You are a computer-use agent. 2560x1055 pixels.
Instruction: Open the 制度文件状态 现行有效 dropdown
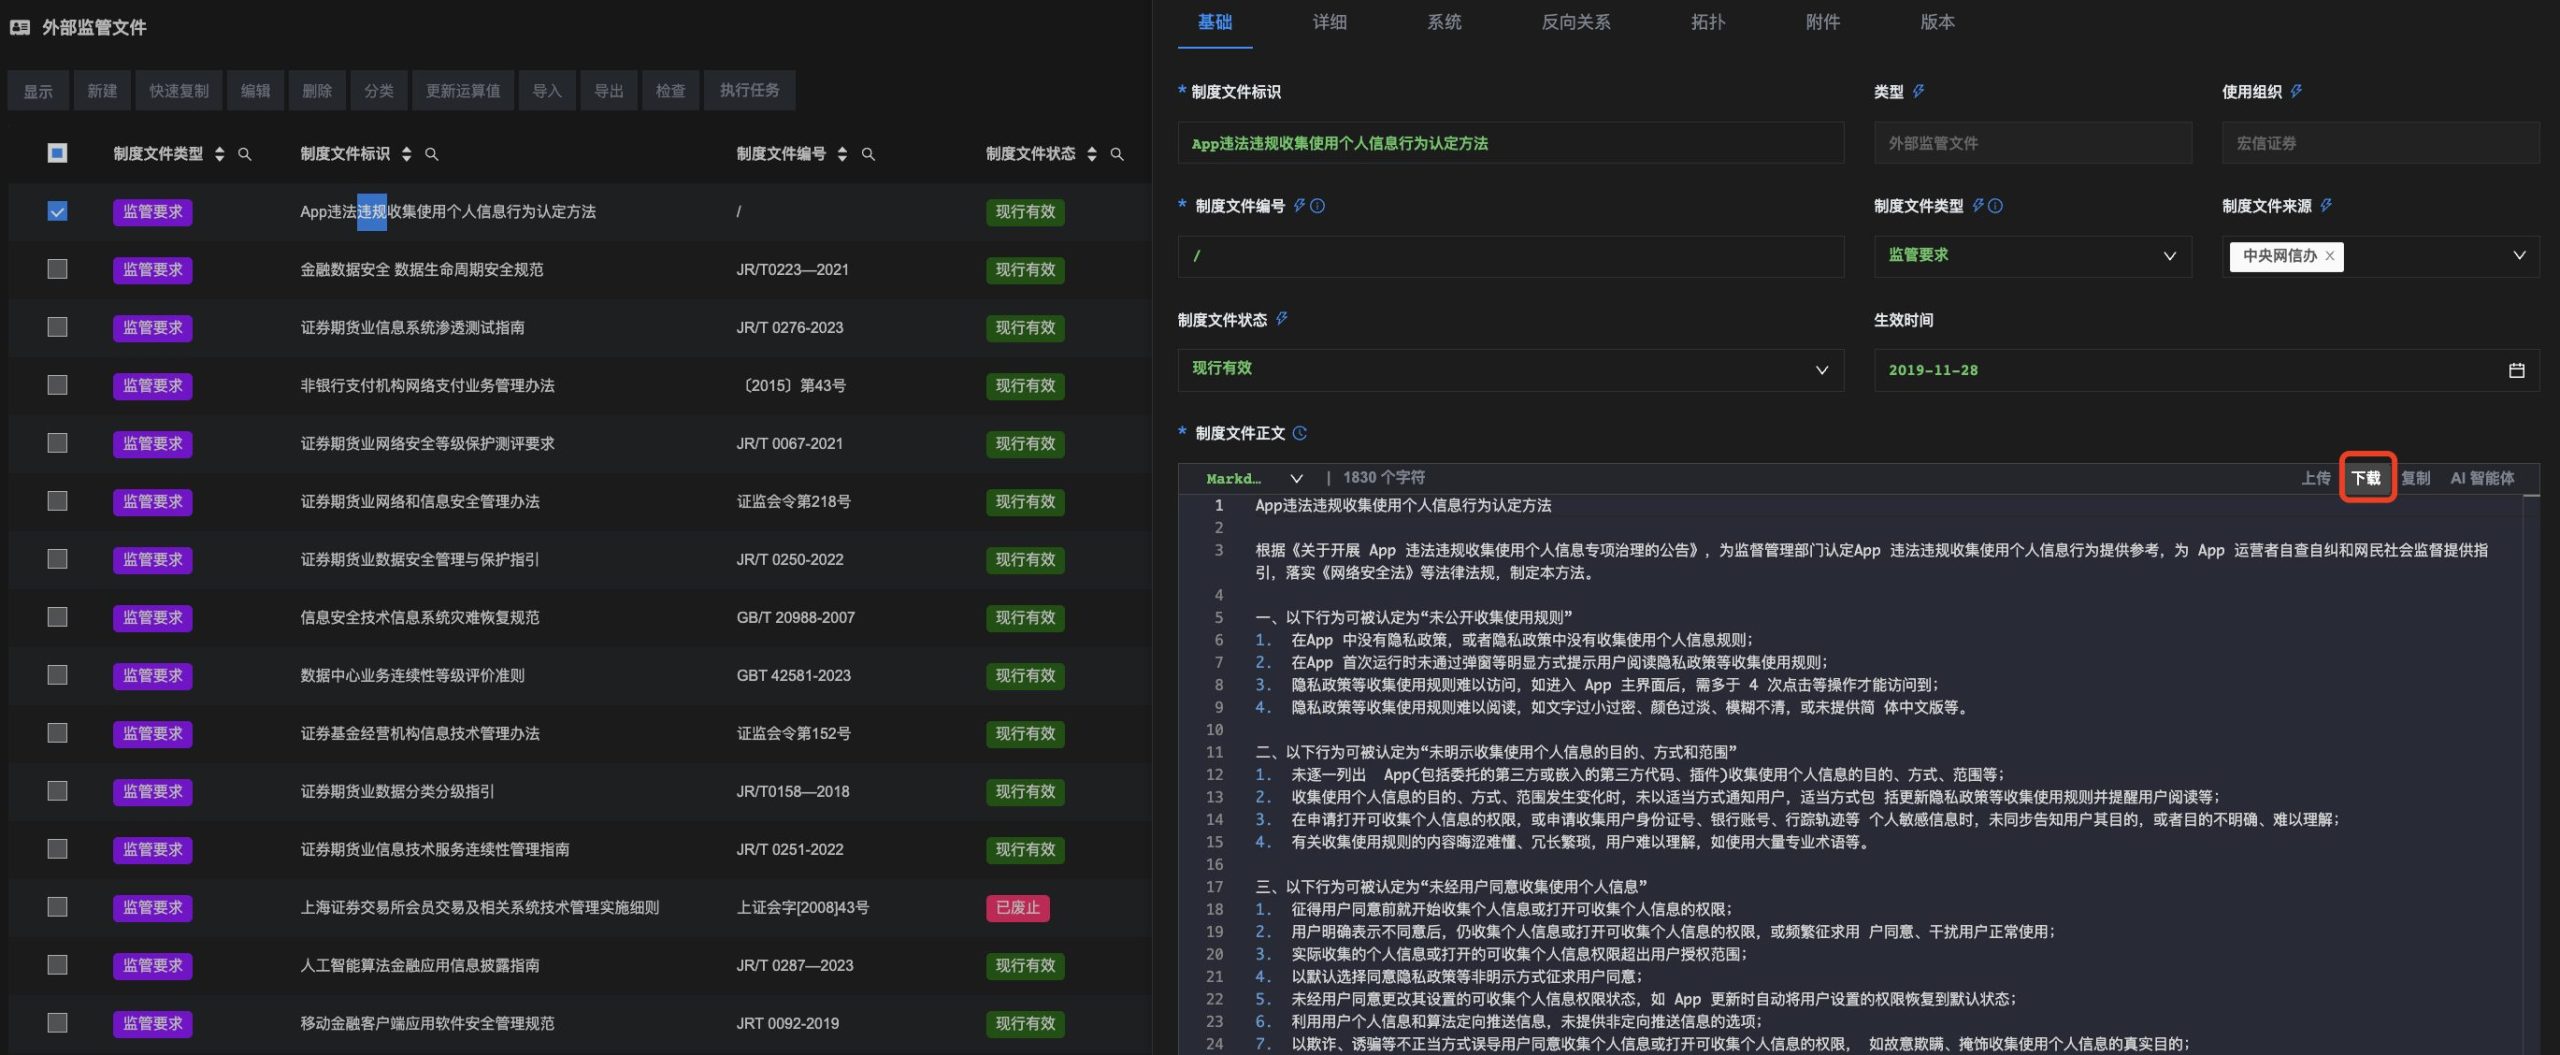[x=1510, y=369]
